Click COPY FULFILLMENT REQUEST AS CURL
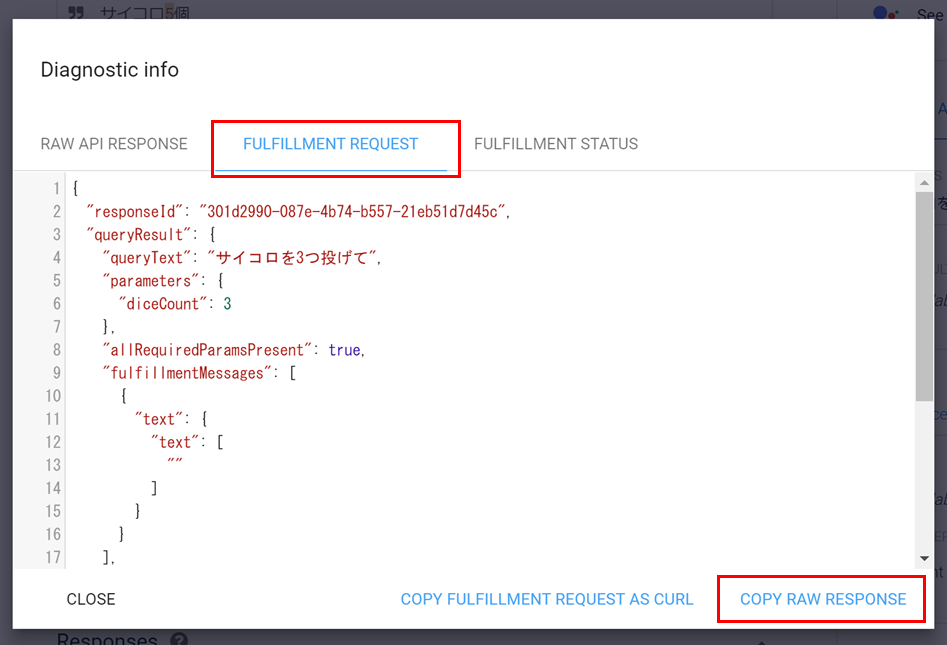The height and width of the screenshot is (645, 947). click(547, 599)
